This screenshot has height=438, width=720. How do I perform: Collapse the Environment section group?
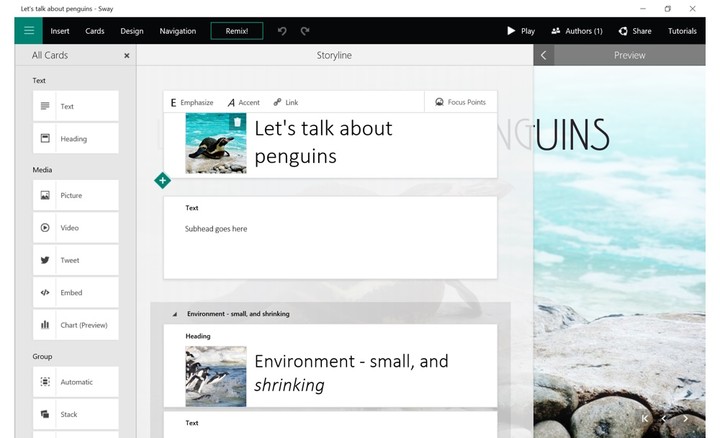coord(175,314)
